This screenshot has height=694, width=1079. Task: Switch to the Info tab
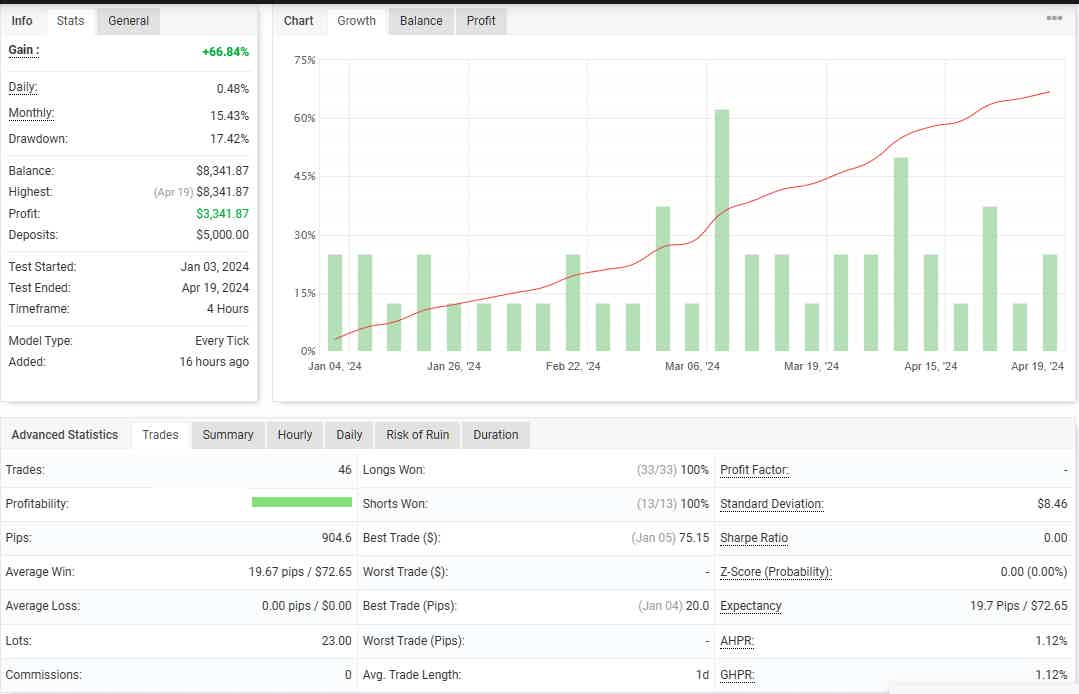point(22,21)
